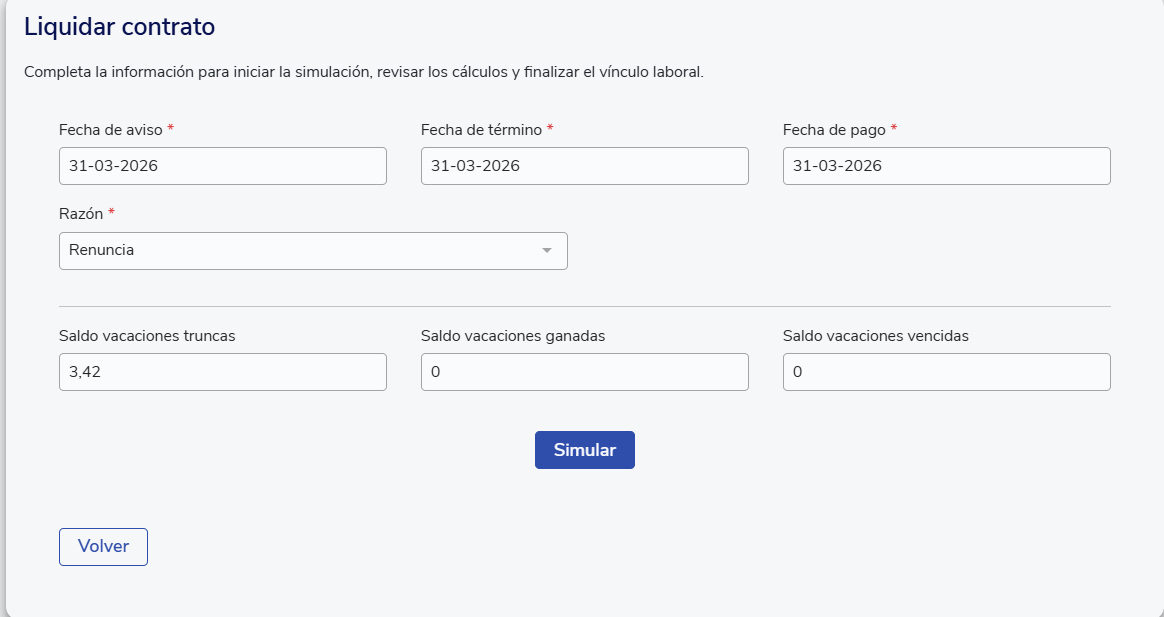This screenshot has width=1164, height=617.
Task: Click the Razón dropdown arrow icon
Action: (546, 251)
